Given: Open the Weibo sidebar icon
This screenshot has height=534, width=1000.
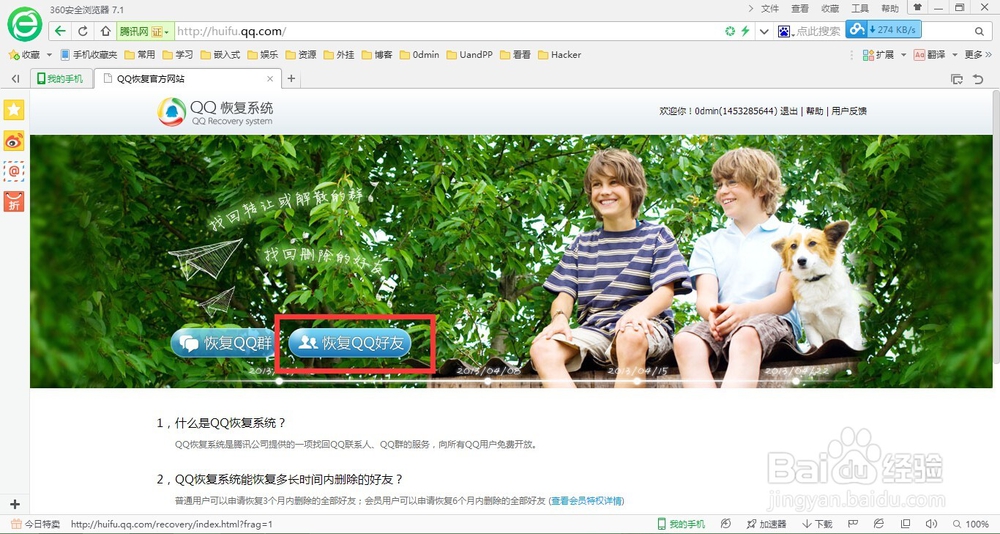Looking at the screenshot, I should [14, 140].
